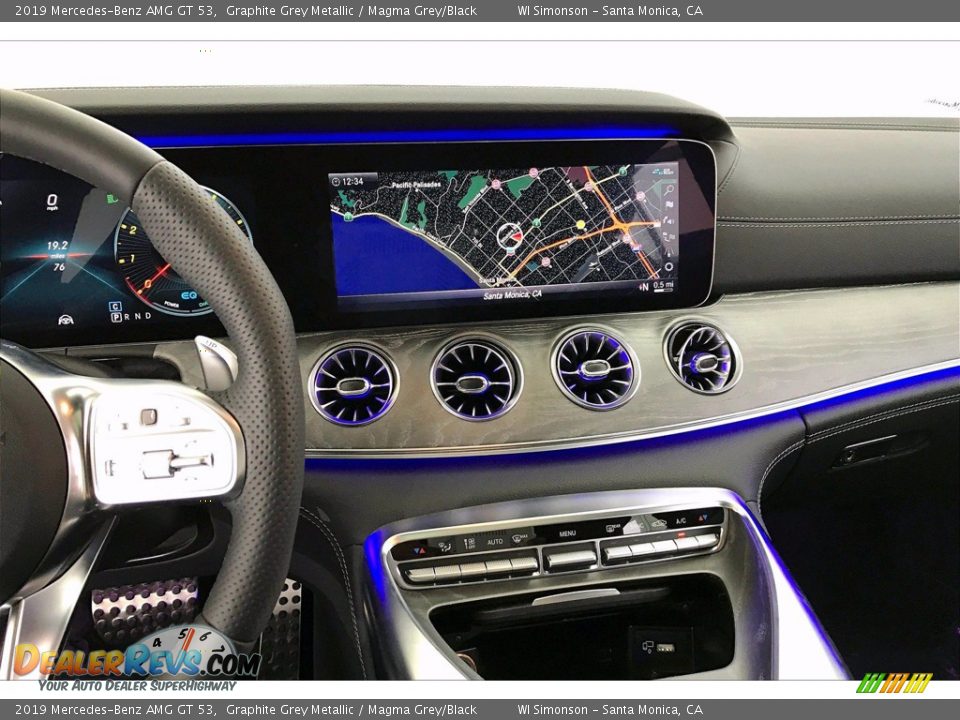Select the air distribution icon
This screenshot has height=720, width=960.
pos(444,547)
